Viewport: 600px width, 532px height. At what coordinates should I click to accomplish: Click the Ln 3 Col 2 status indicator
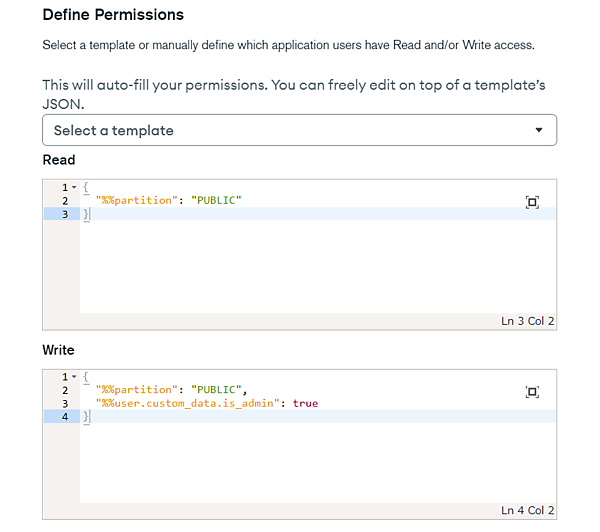(527, 321)
